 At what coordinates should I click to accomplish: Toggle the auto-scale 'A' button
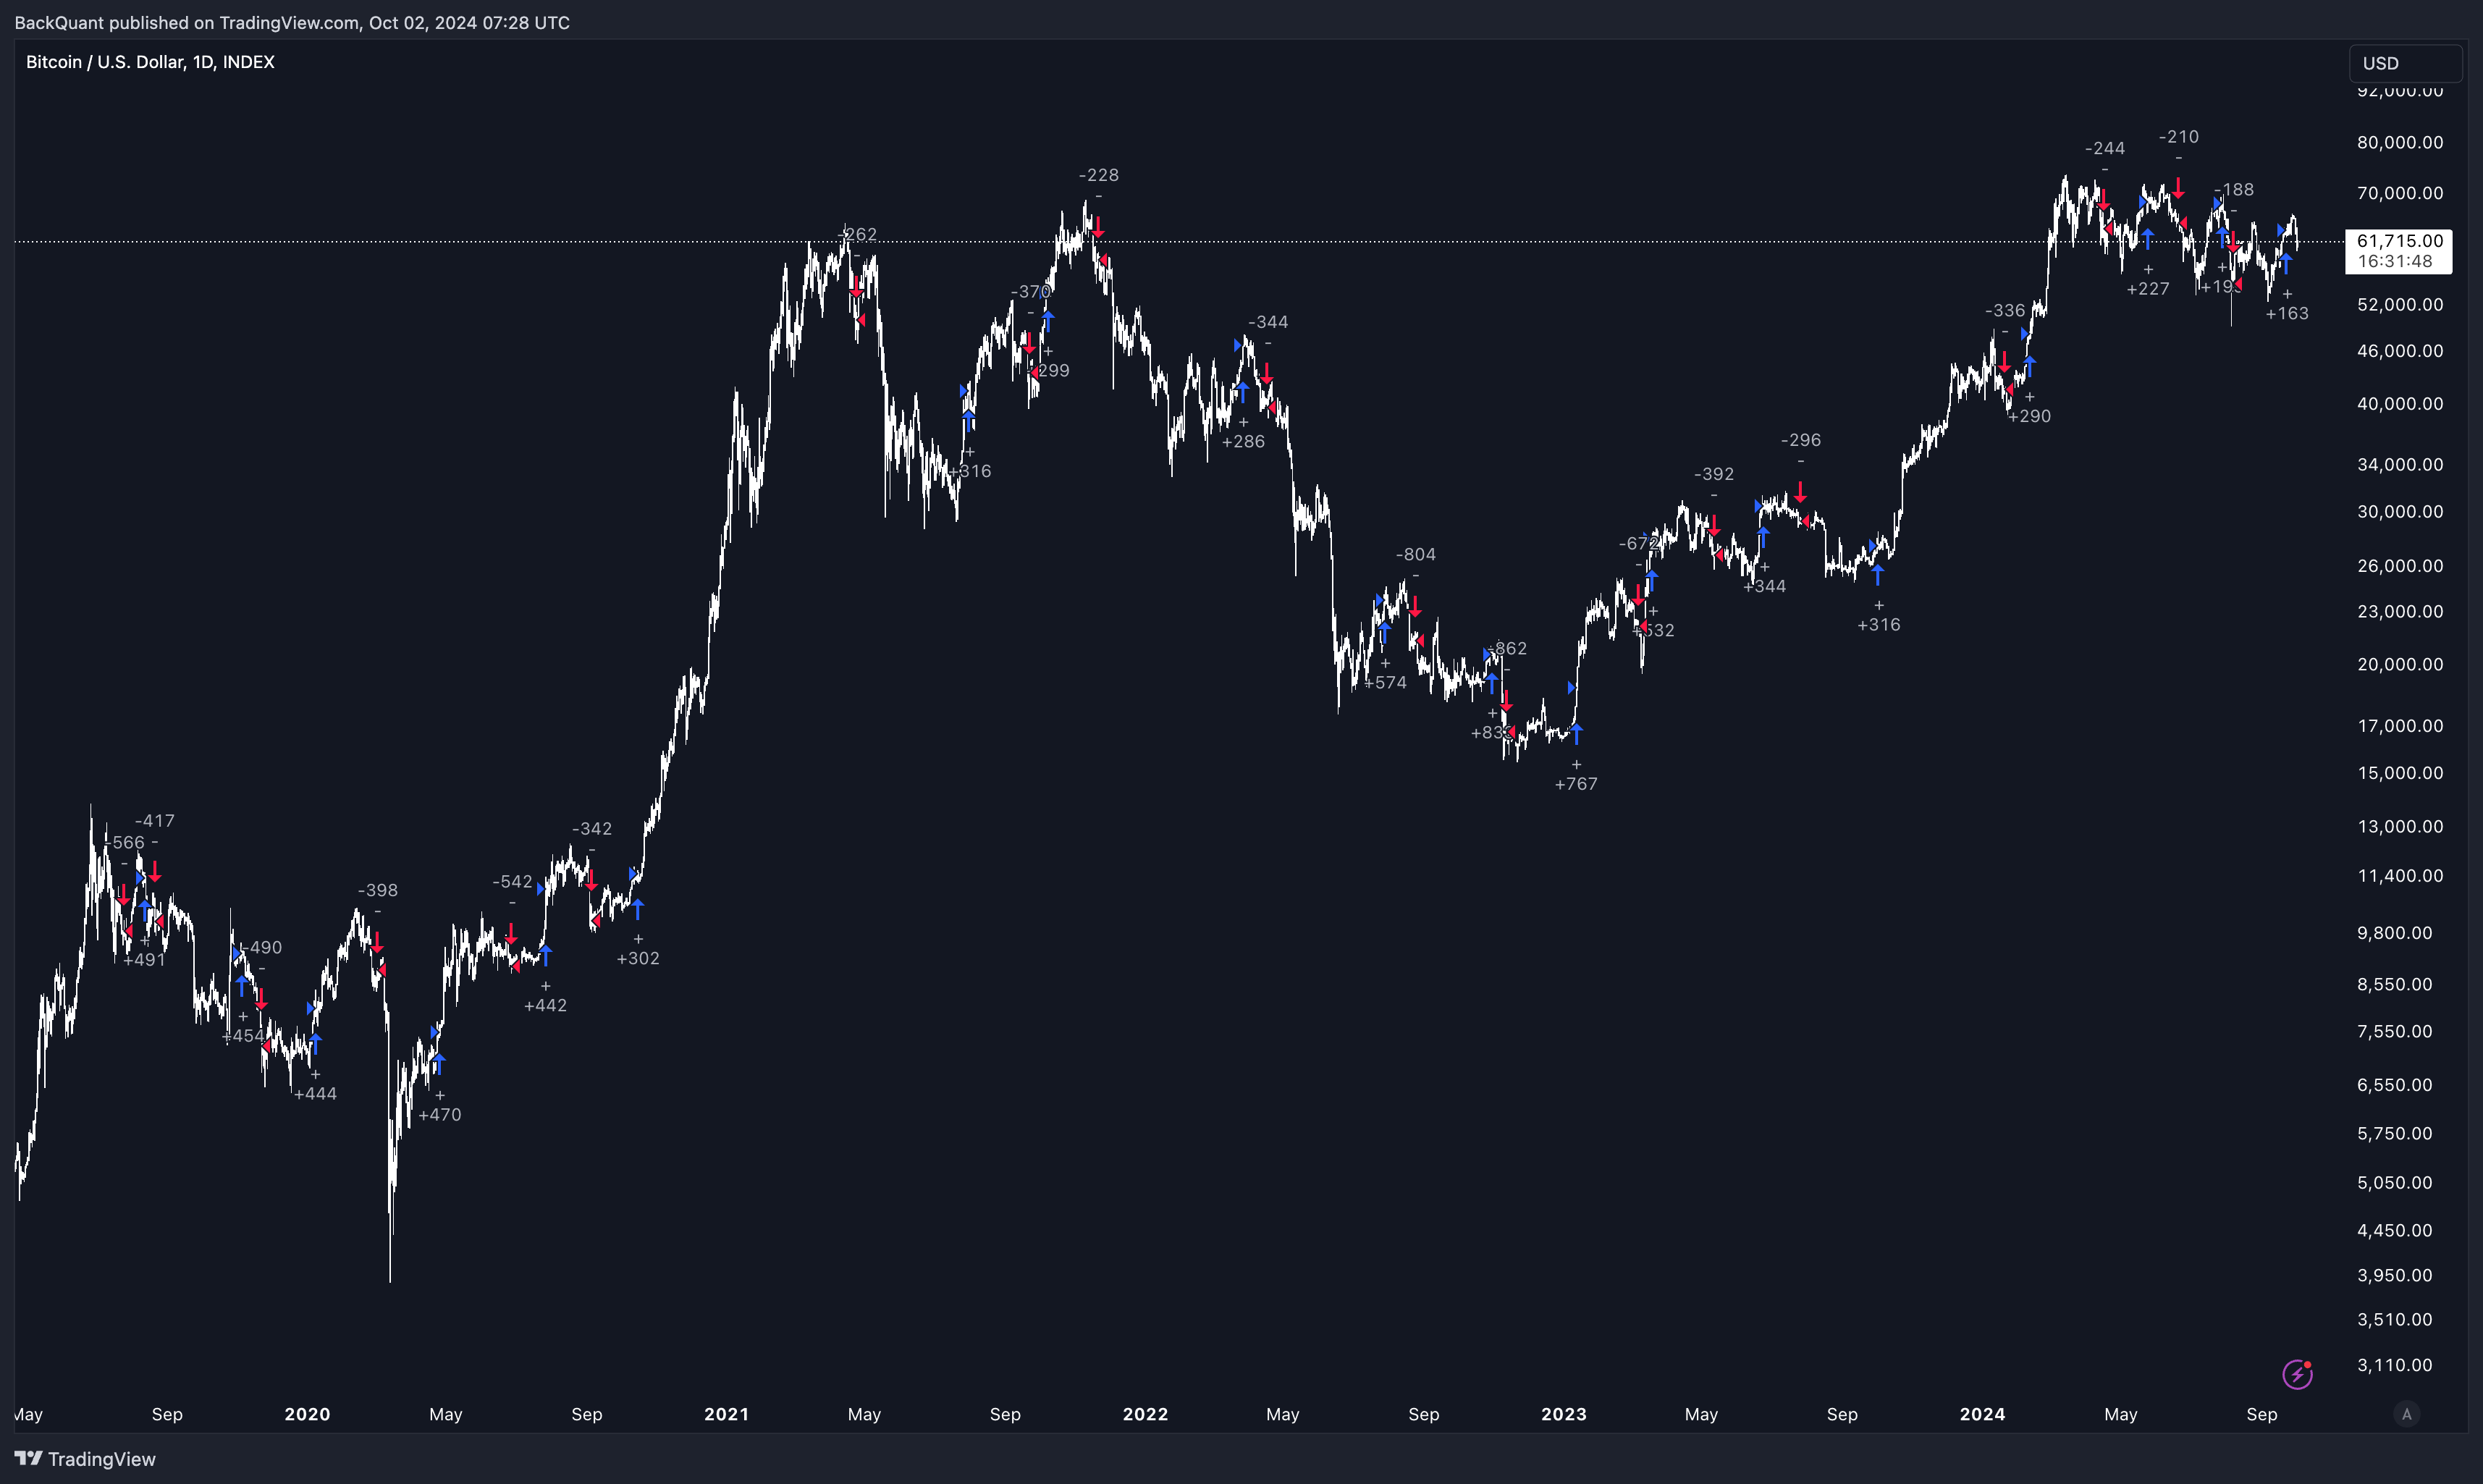[x=2407, y=1414]
